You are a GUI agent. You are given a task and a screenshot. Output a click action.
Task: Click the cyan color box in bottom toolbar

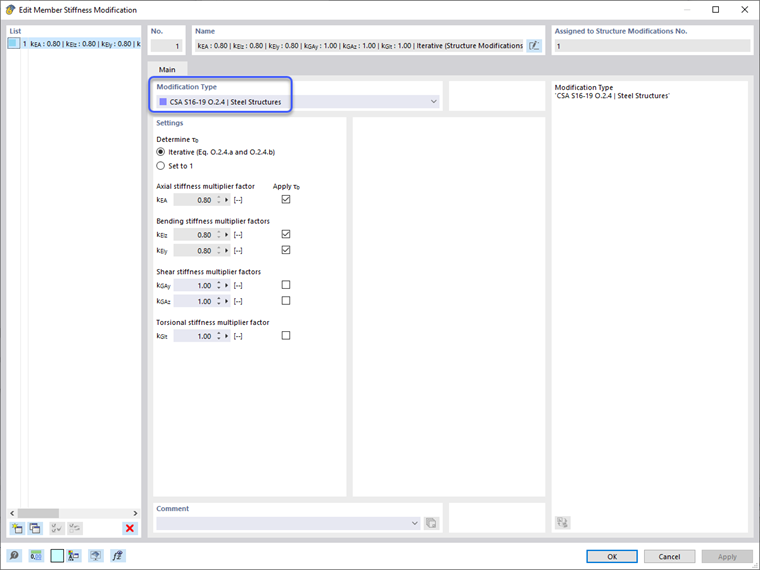click(57, 555)
